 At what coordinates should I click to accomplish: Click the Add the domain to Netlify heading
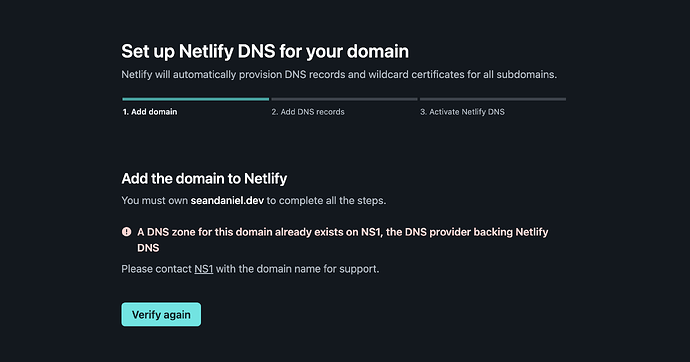pyautogui.click(x=204, y=179)
